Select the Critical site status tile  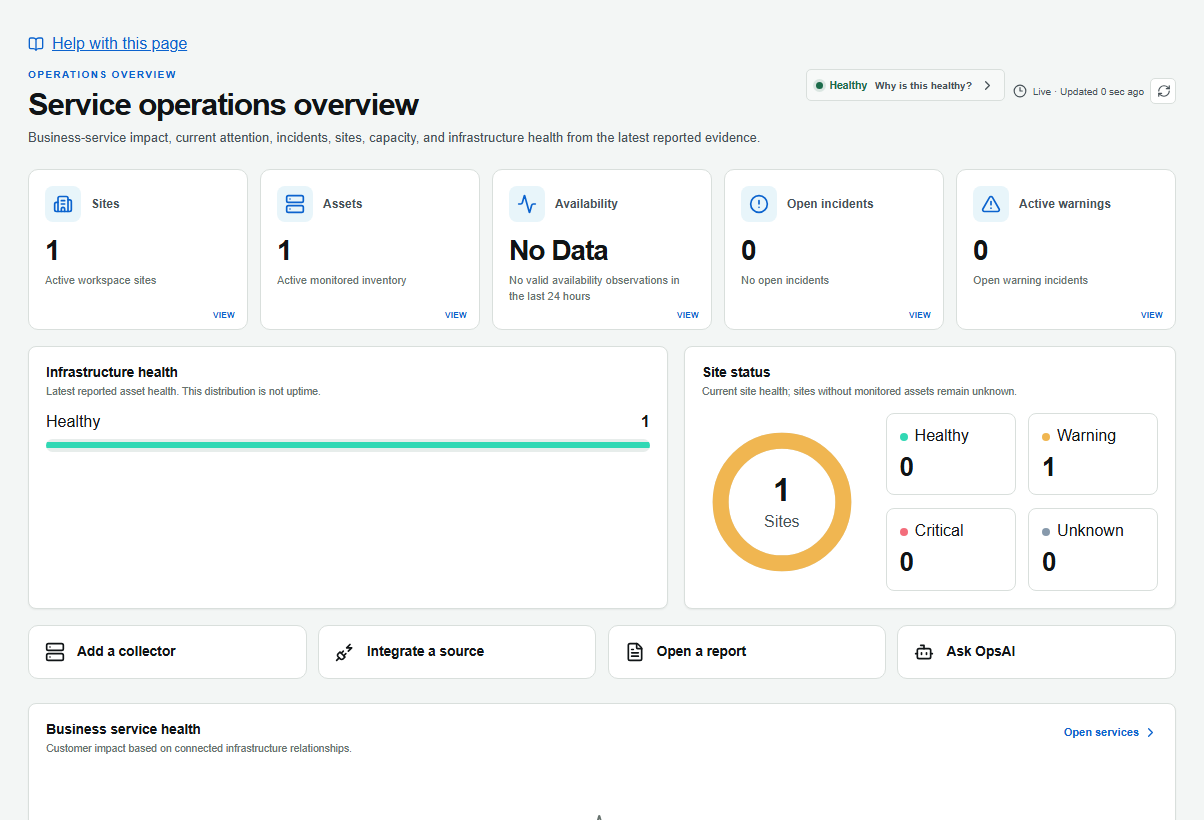[951, 549]
